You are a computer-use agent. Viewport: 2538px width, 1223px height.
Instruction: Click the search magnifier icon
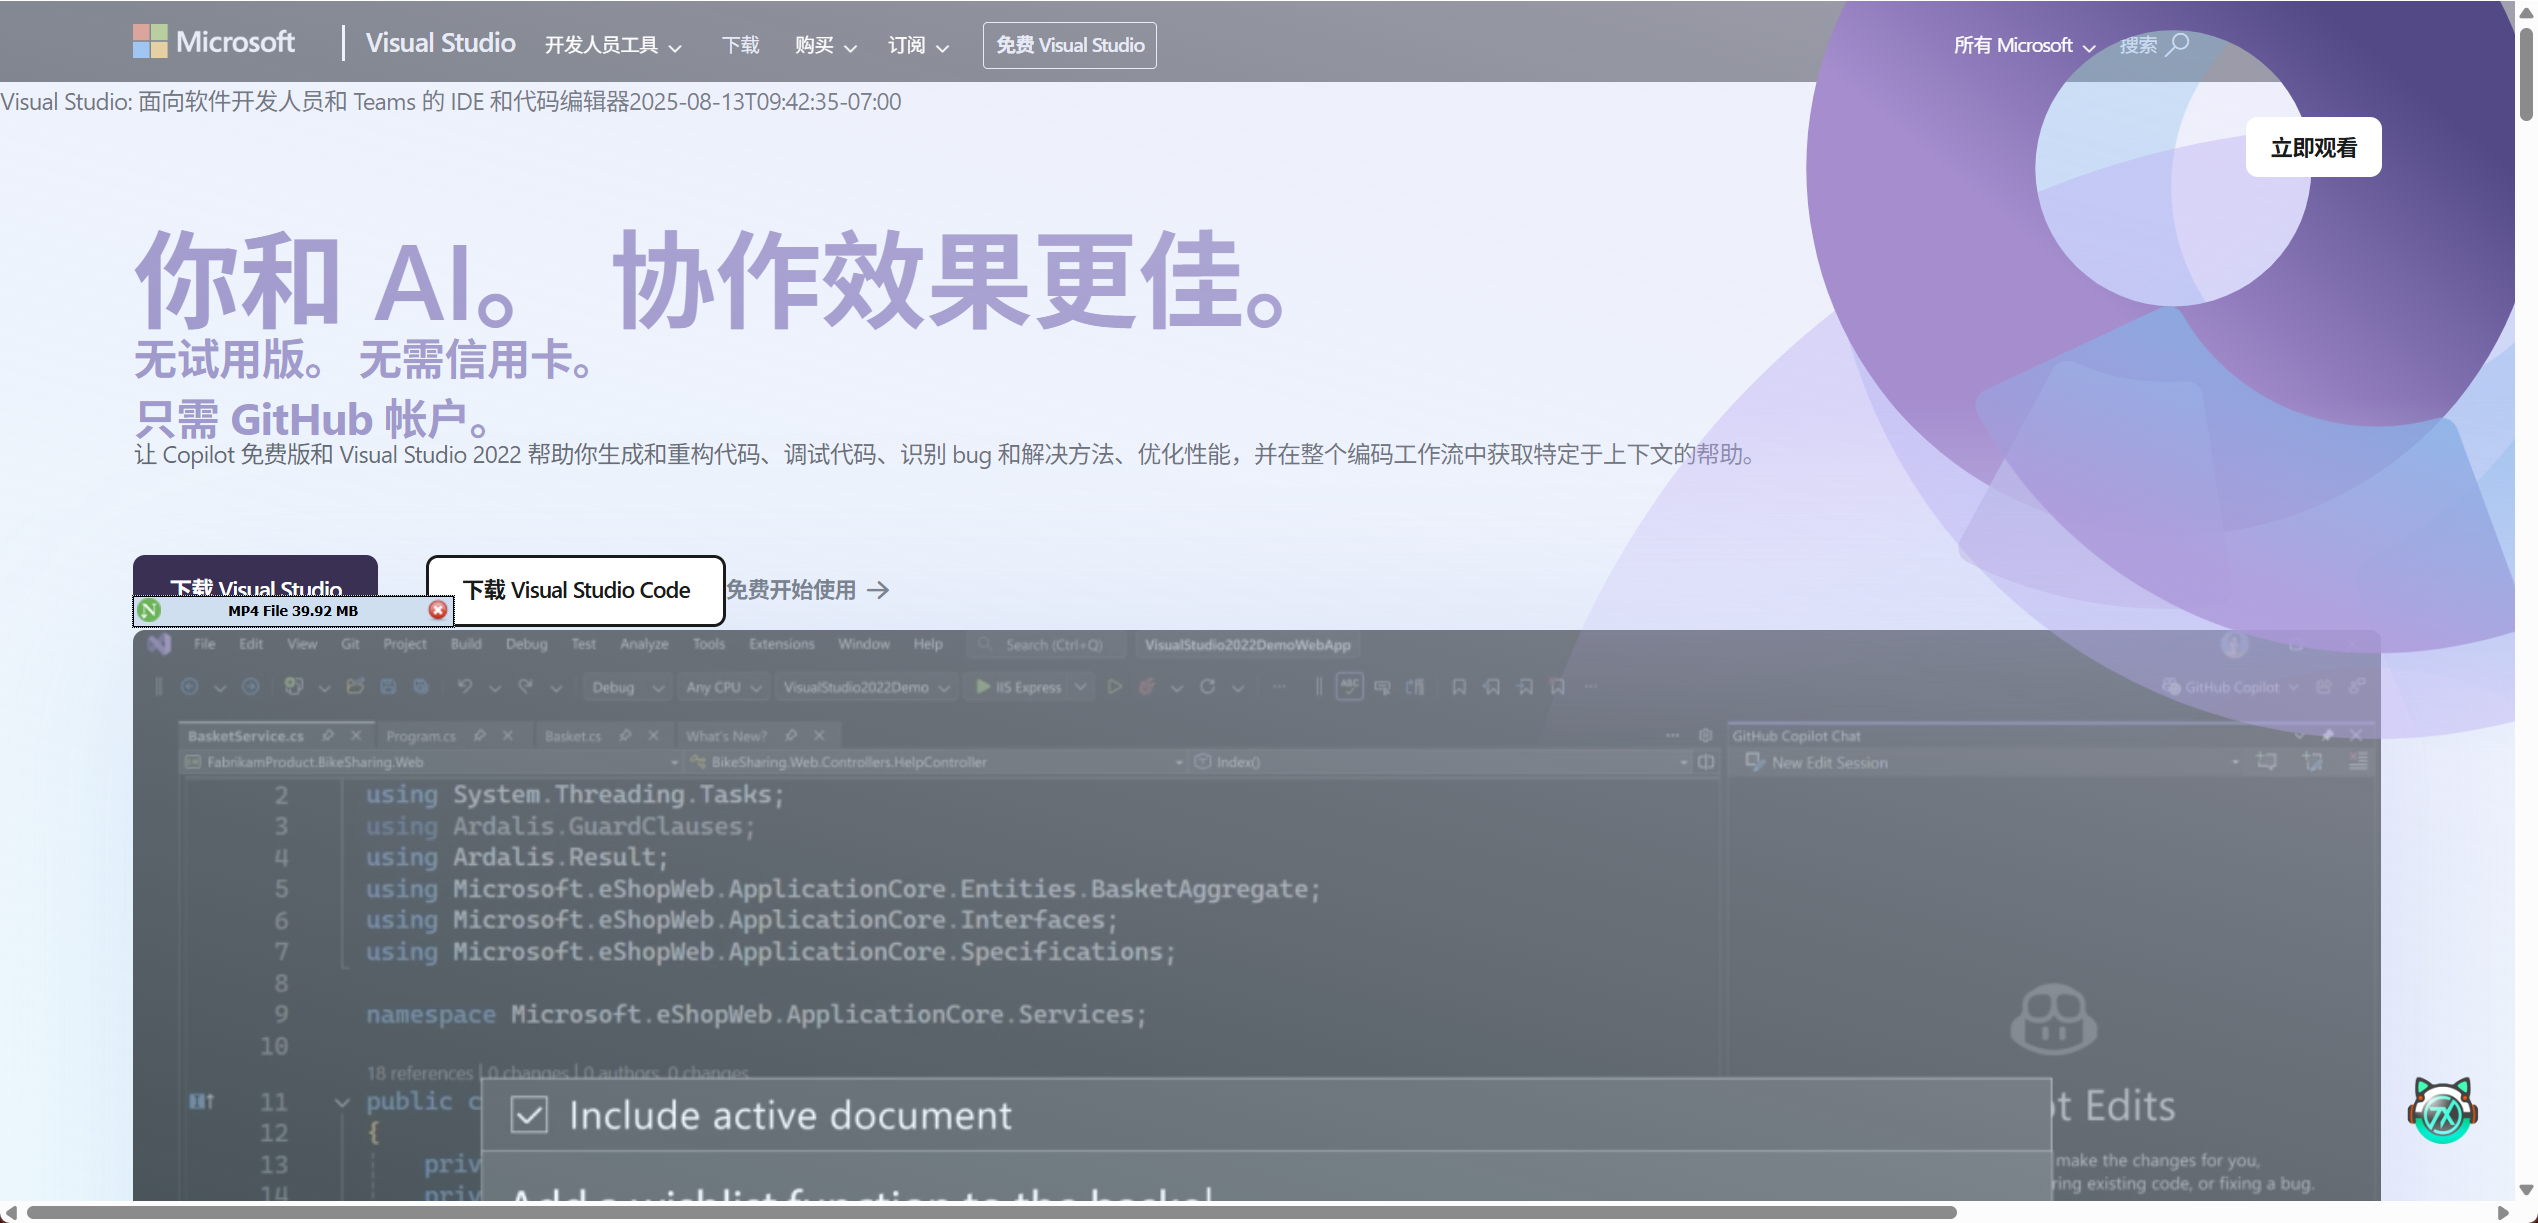pyautogui.click(x=2178, y=45)
